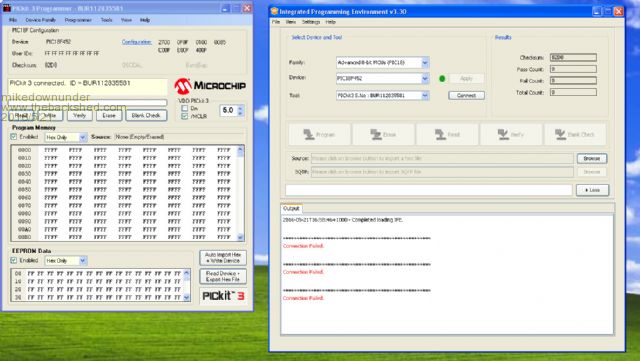Select the Output tab in IPE
Image resolution: width=640 pixels, height=361 pixels.
click(291, 208)
